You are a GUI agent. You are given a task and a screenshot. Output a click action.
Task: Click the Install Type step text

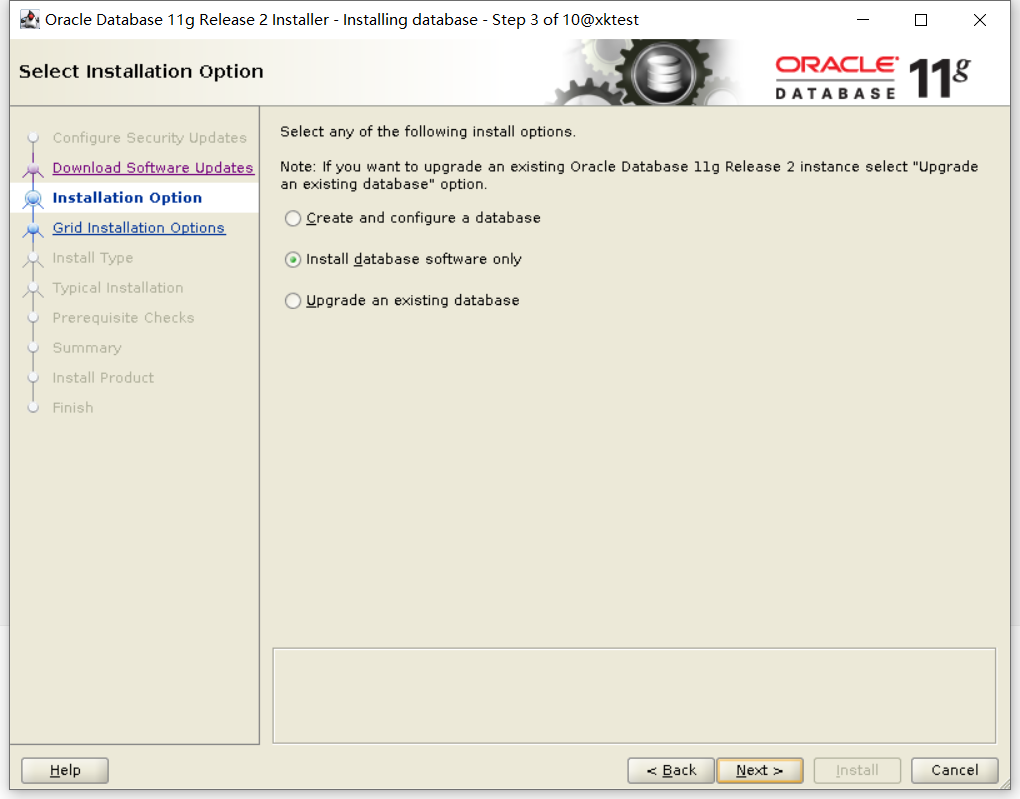(x=92, y=258)
